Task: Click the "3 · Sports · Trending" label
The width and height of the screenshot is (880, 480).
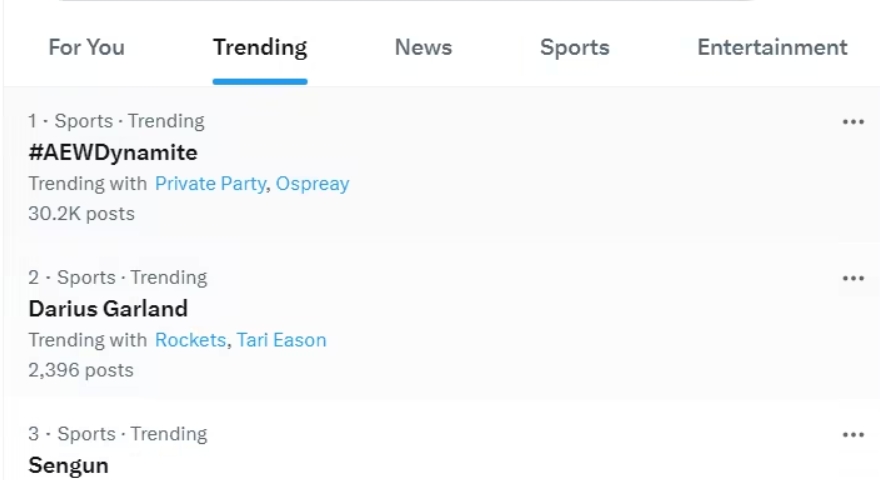Action: coord(118,434)
